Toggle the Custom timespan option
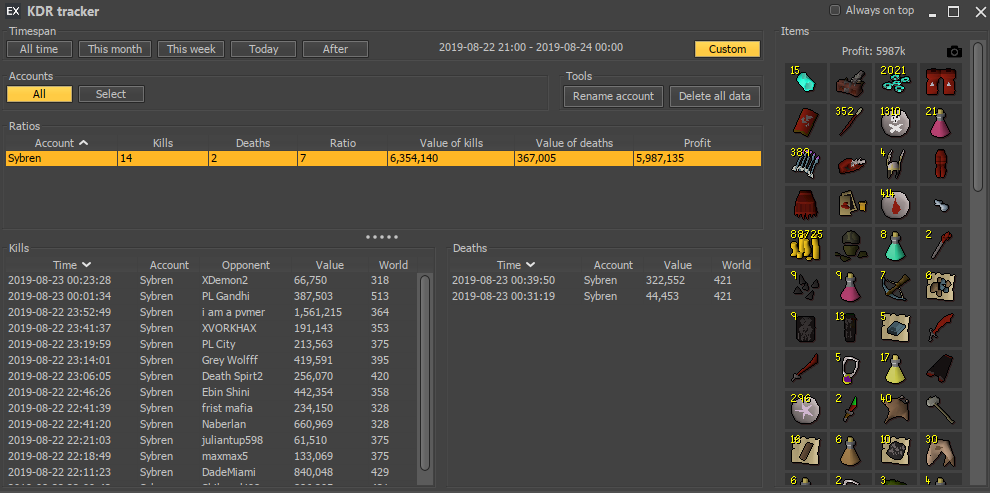 pos(727,49)
